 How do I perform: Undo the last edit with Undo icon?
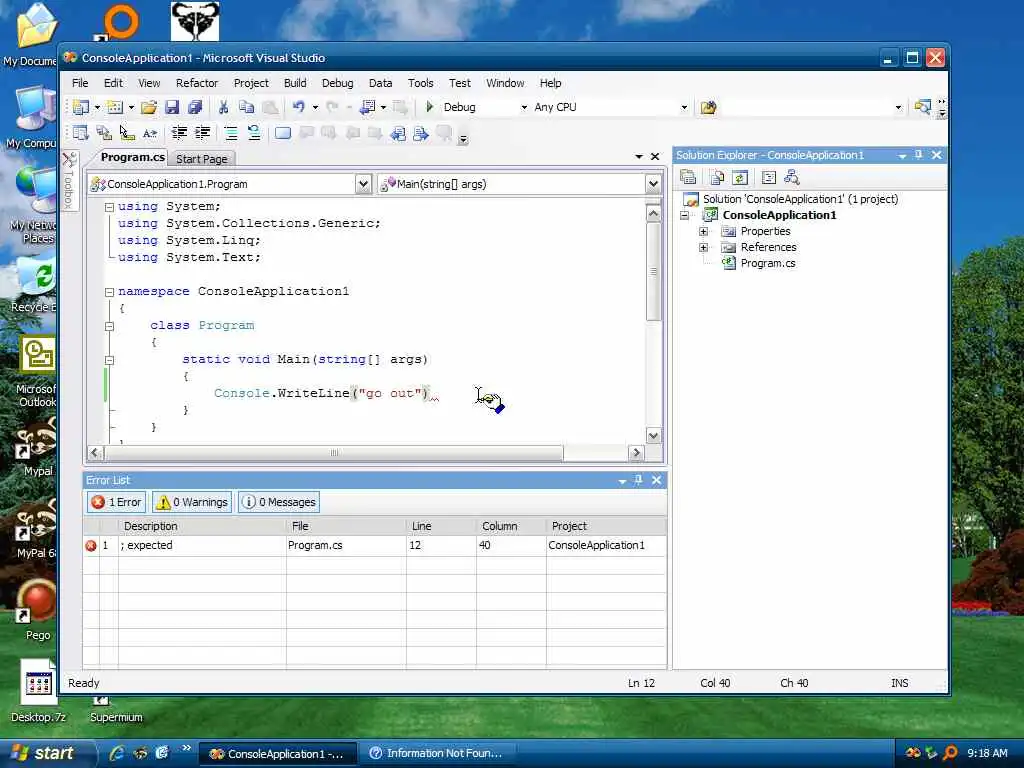pyautogui.click(x=298, y=106)
